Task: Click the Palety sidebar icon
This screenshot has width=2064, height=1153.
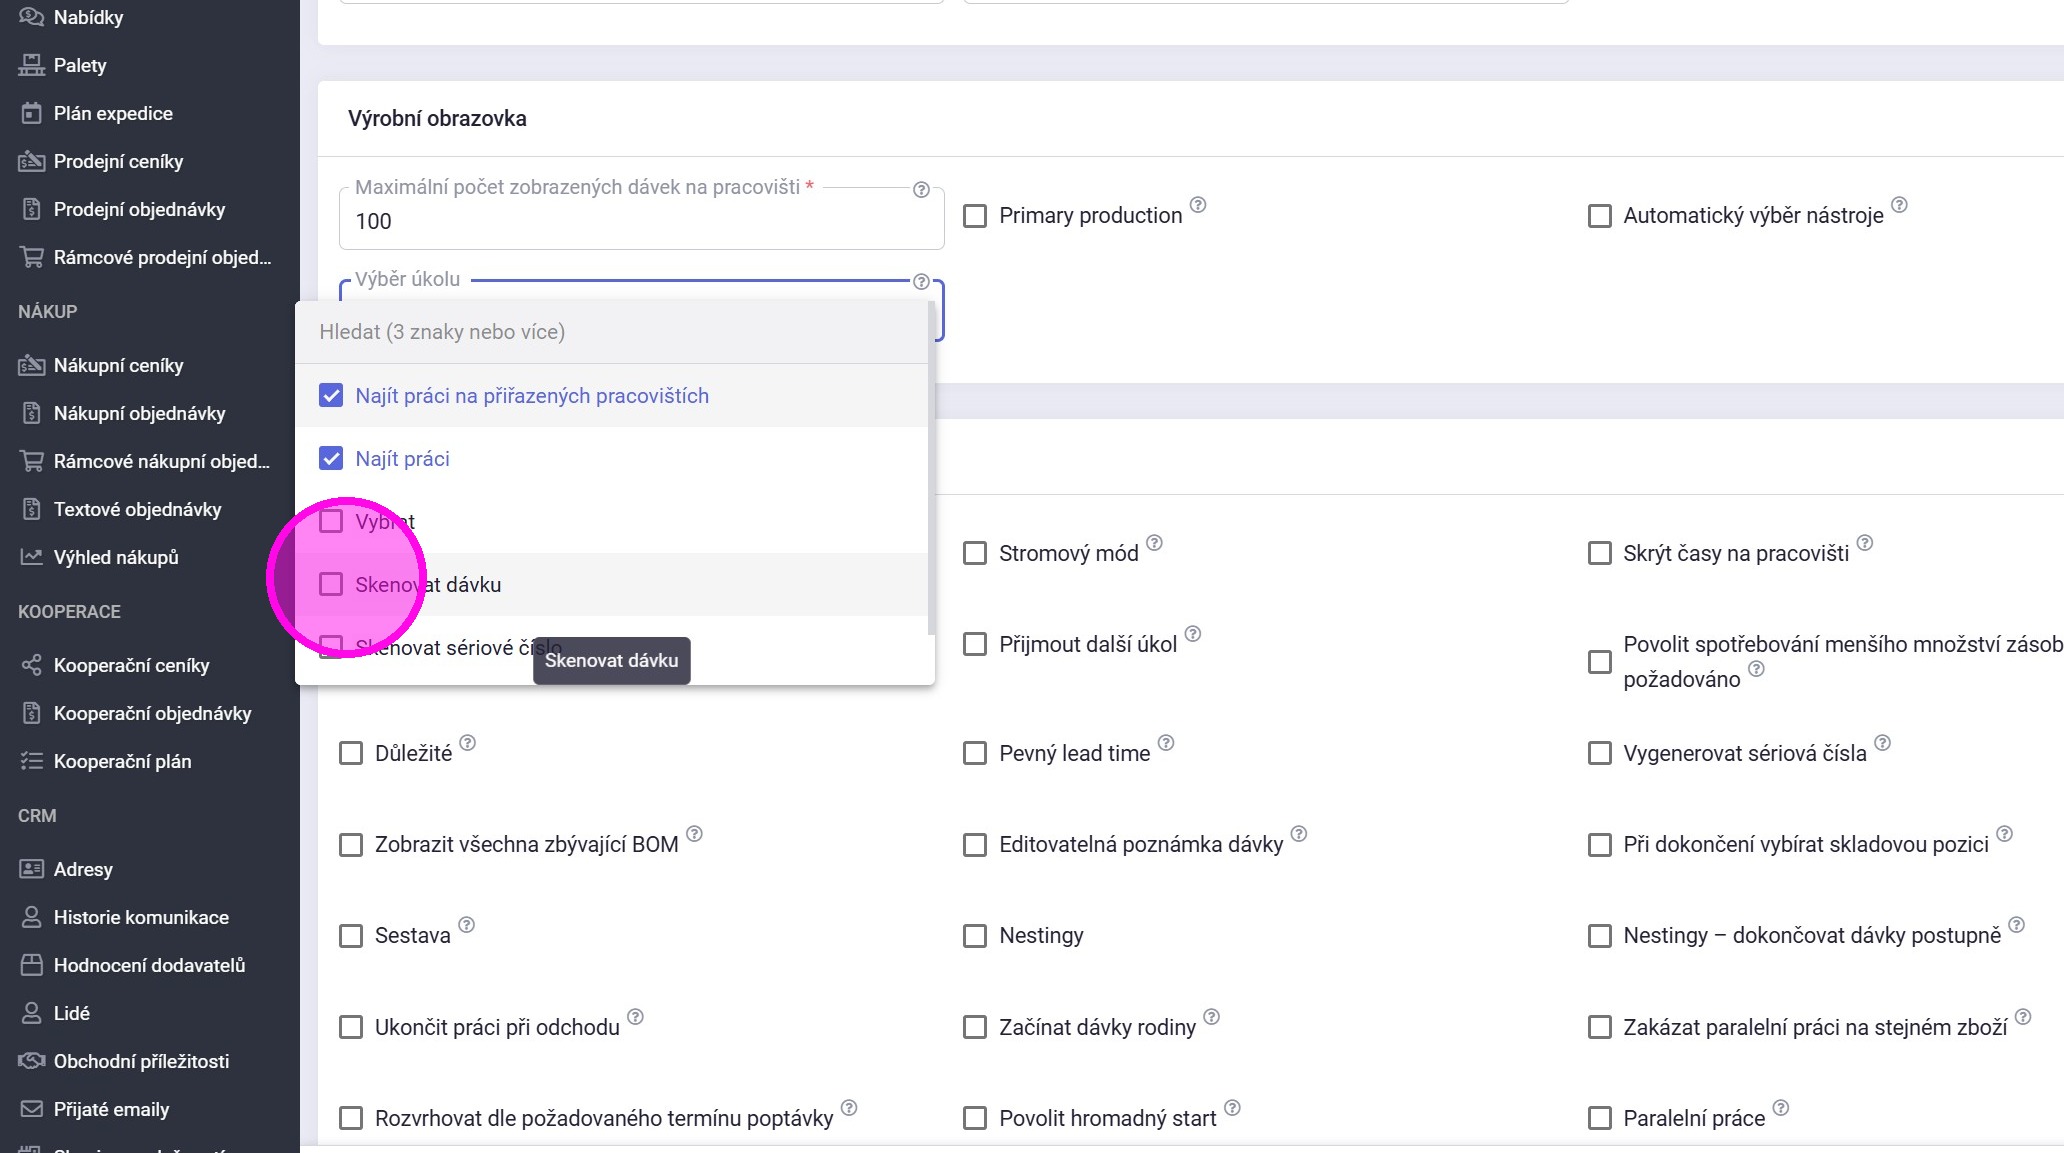Action: point(31,65)
